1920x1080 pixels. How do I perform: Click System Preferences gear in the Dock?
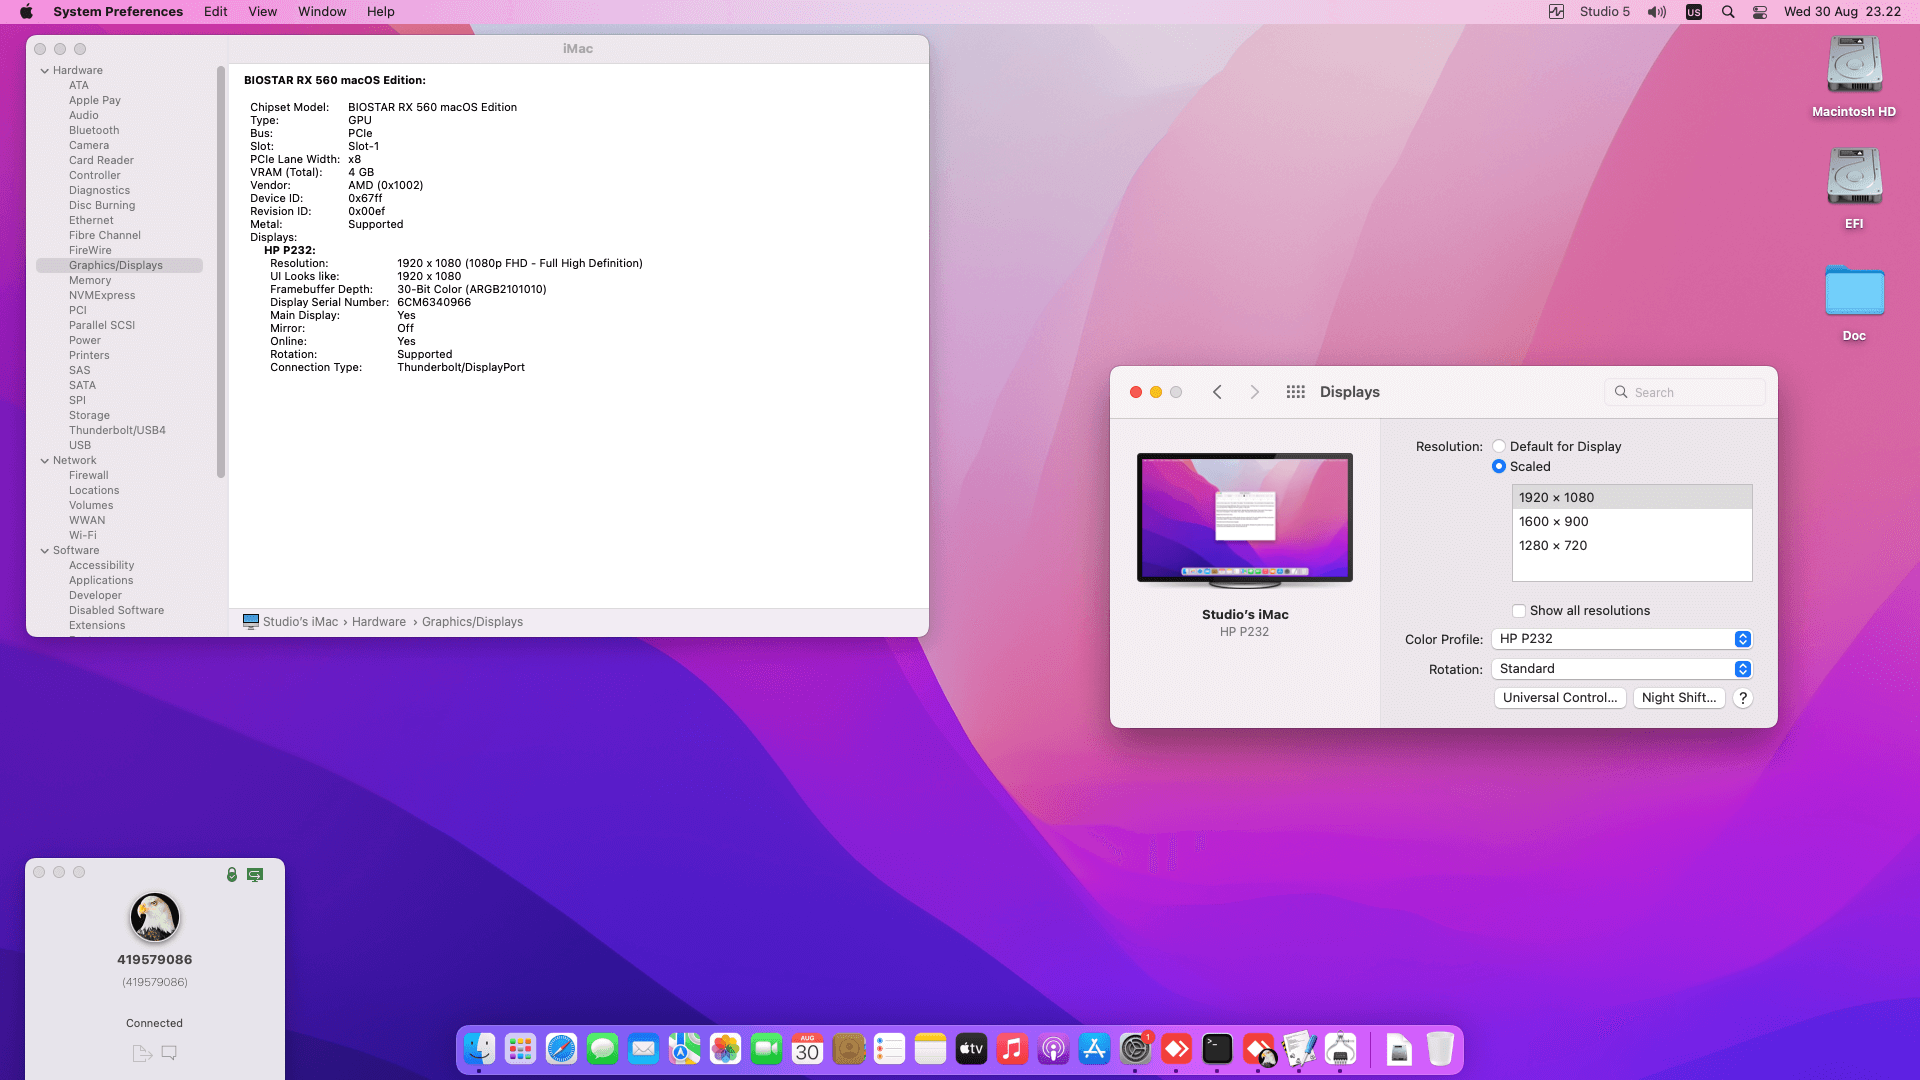[1135, 1049]
